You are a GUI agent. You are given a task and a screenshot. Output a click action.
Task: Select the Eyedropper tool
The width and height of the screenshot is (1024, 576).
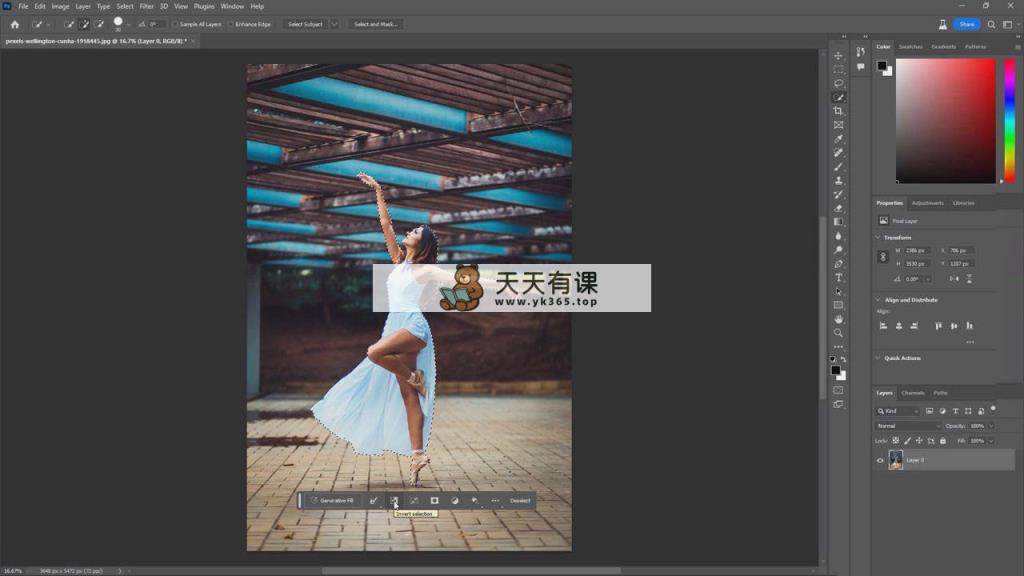click(839, 138)
